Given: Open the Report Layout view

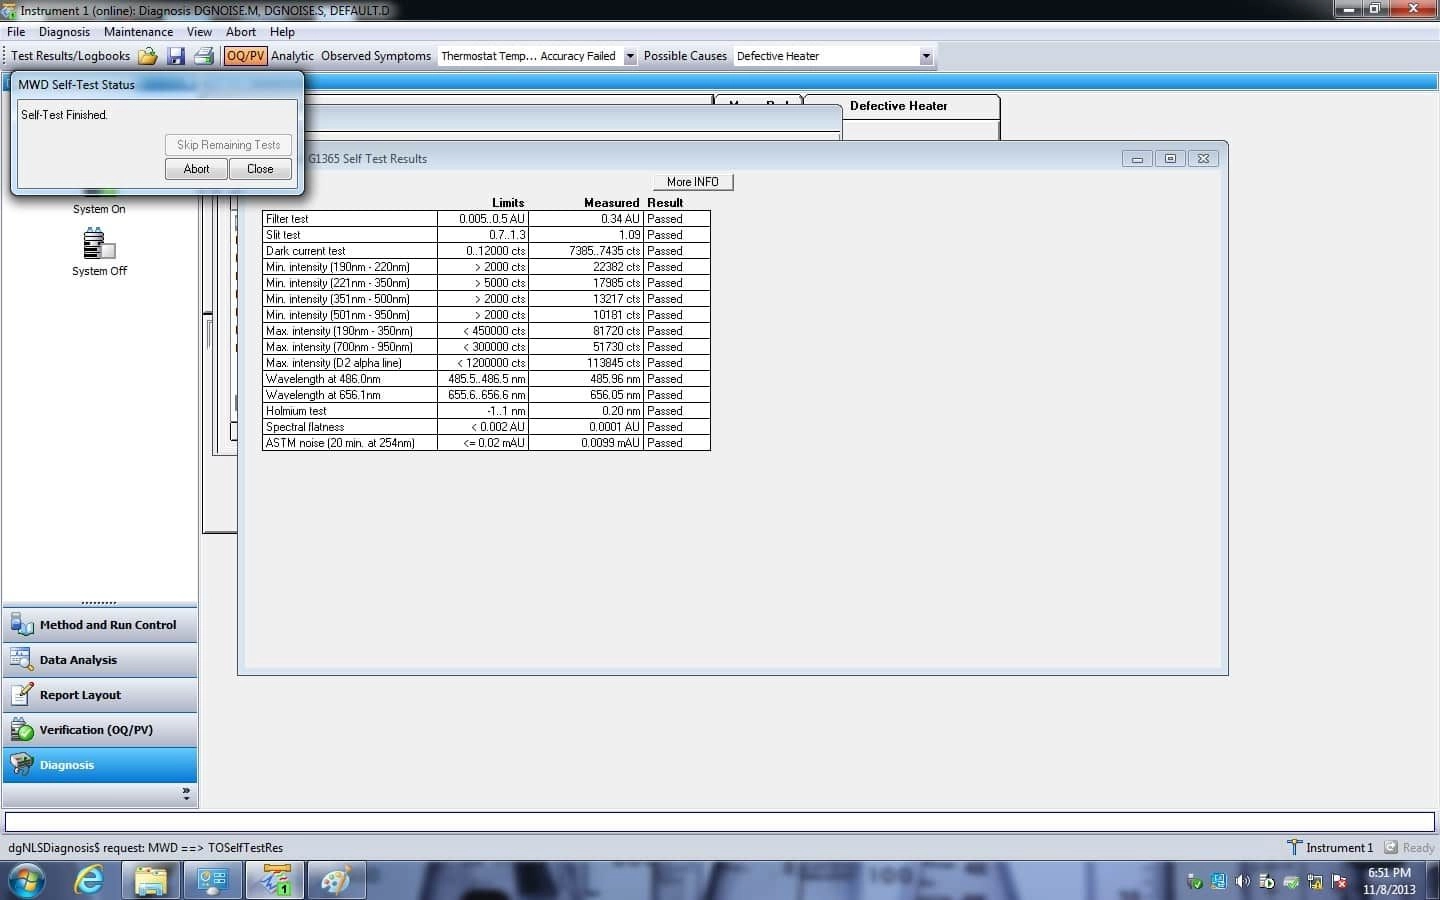Looking at the screenshot, I should click(100, 694).
